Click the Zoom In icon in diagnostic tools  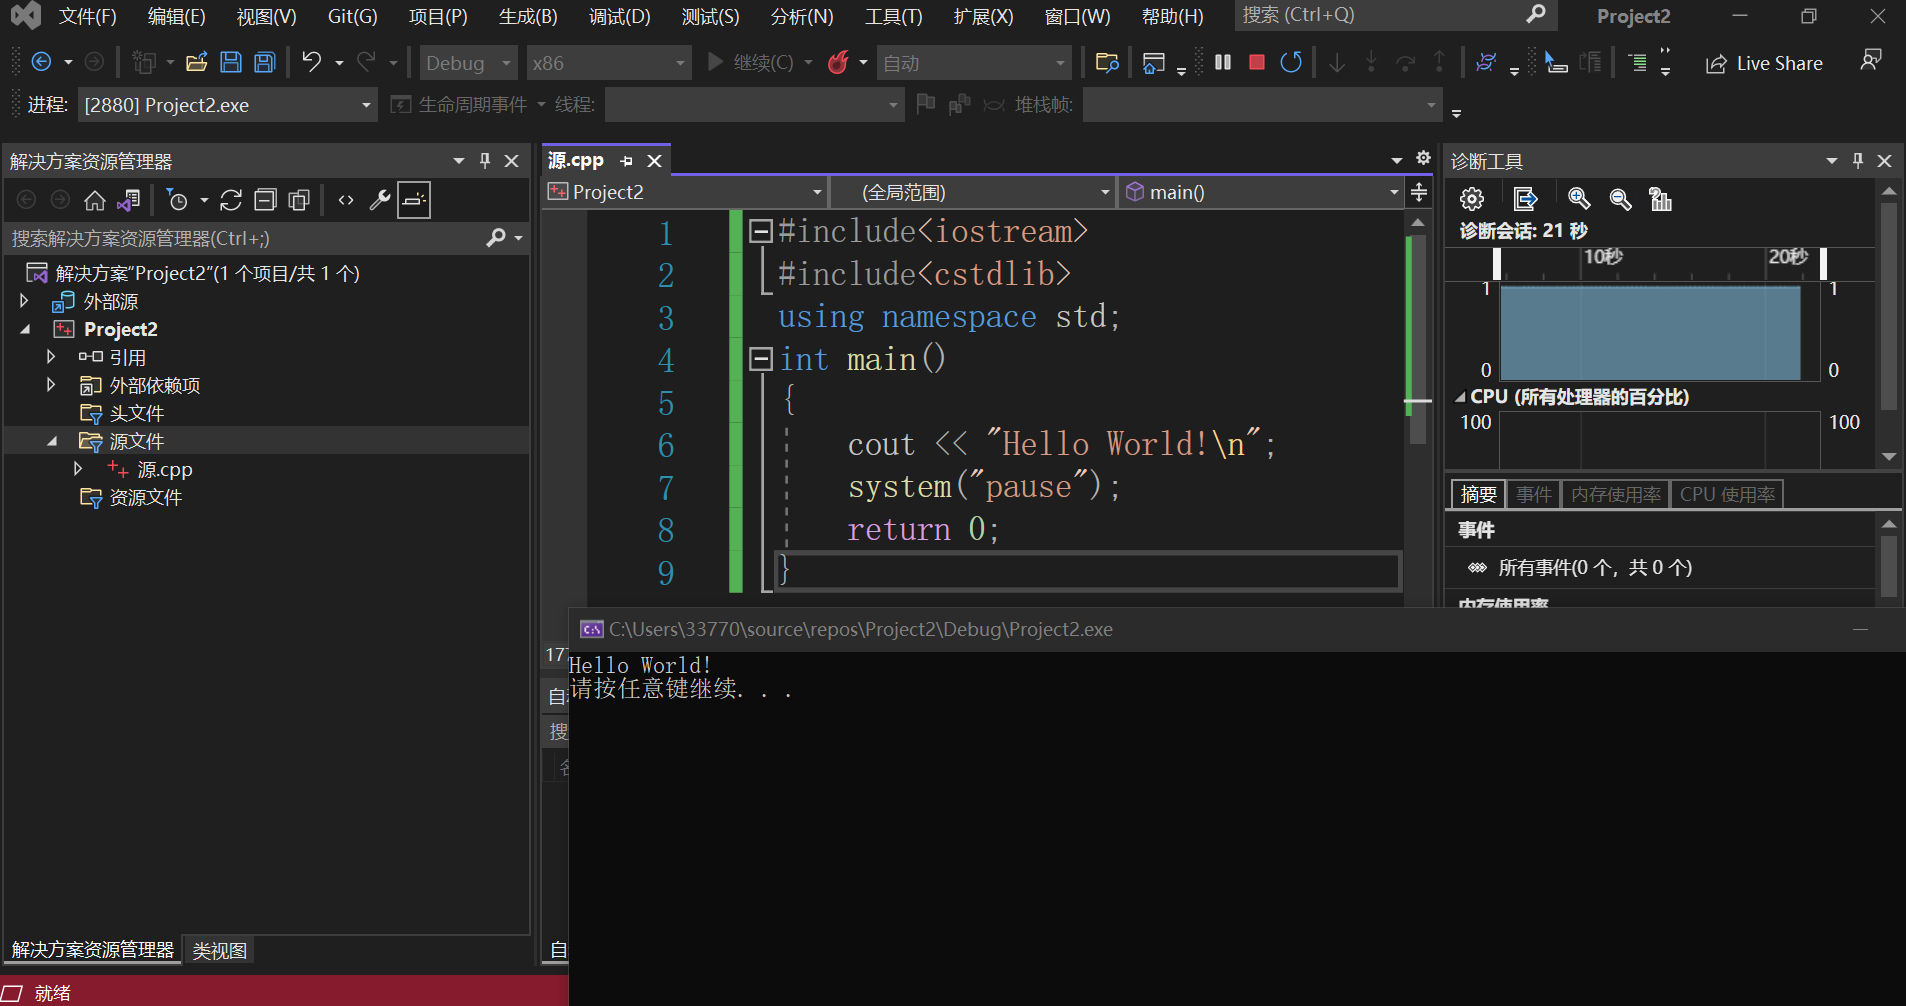[x=1579, y=199]
